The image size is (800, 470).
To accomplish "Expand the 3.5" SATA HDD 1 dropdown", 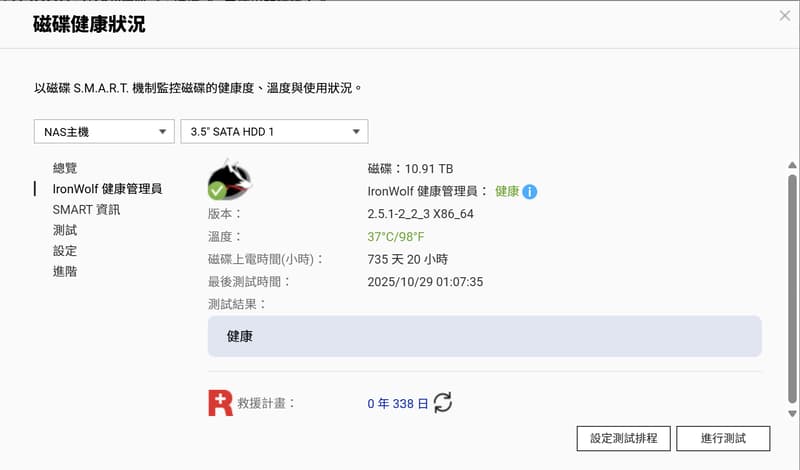I will click(x=274, y=131).
